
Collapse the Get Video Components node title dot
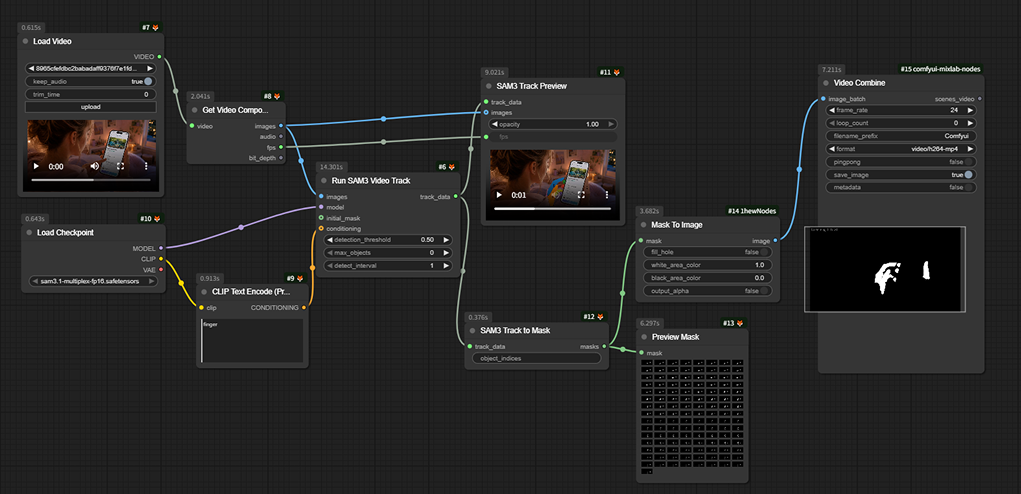[x=193, y=109]
